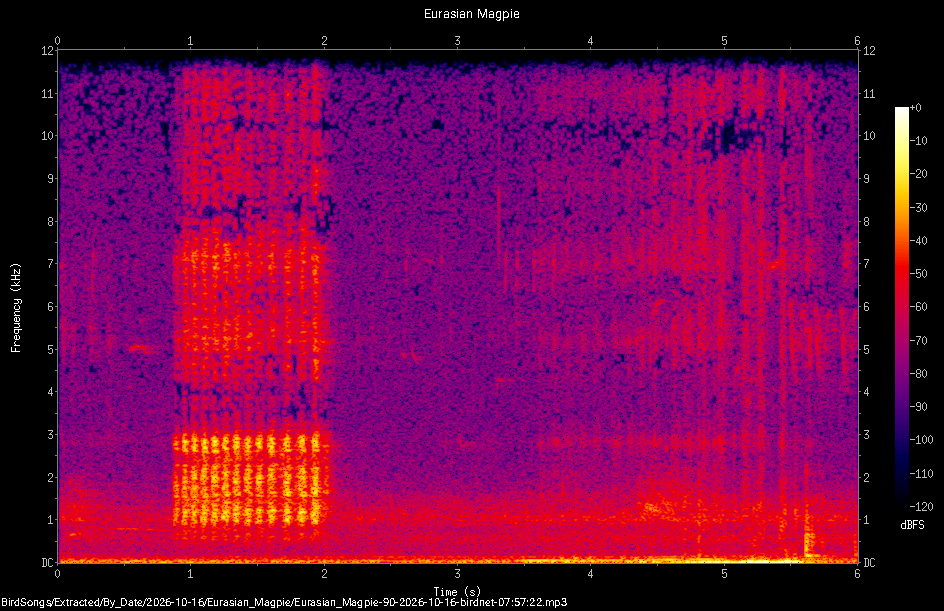Click the '10' label on the right frequency axis
The image size is (944, 611).
pos(869,136)
